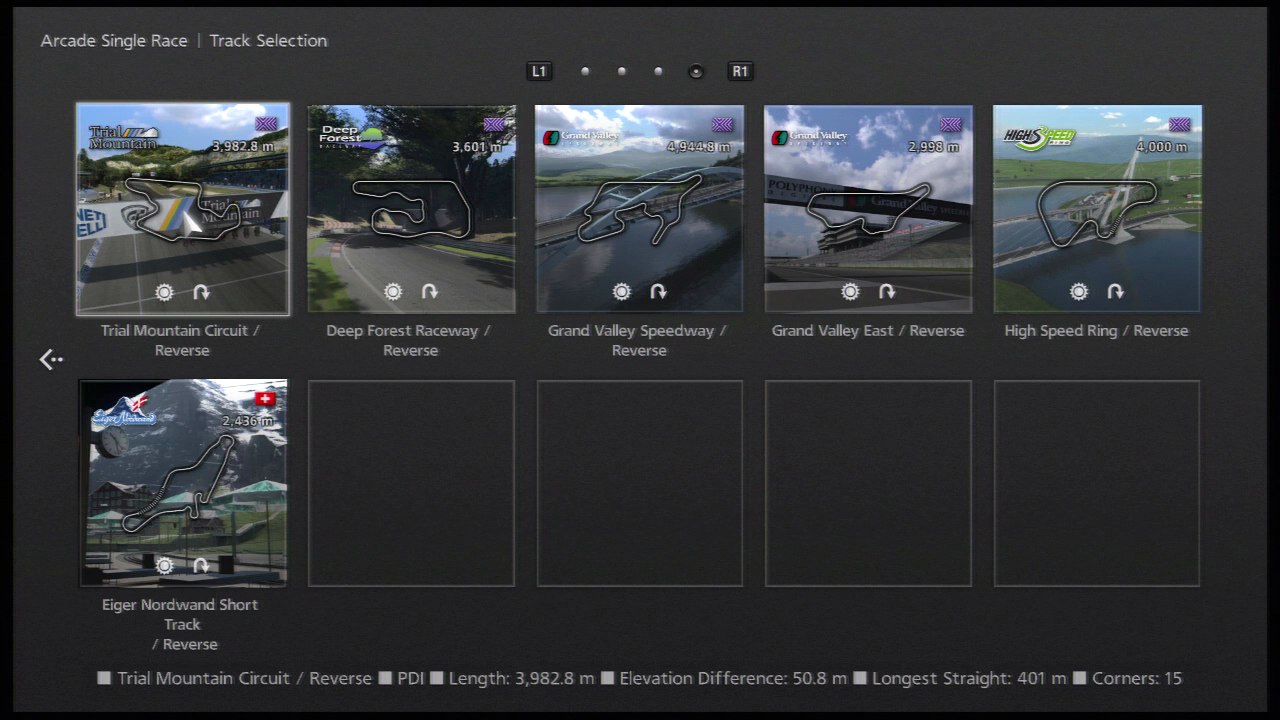Screen dimensions: 1280x720
Task: Click the Grand Valley logo on the East card
Action: 809,137
